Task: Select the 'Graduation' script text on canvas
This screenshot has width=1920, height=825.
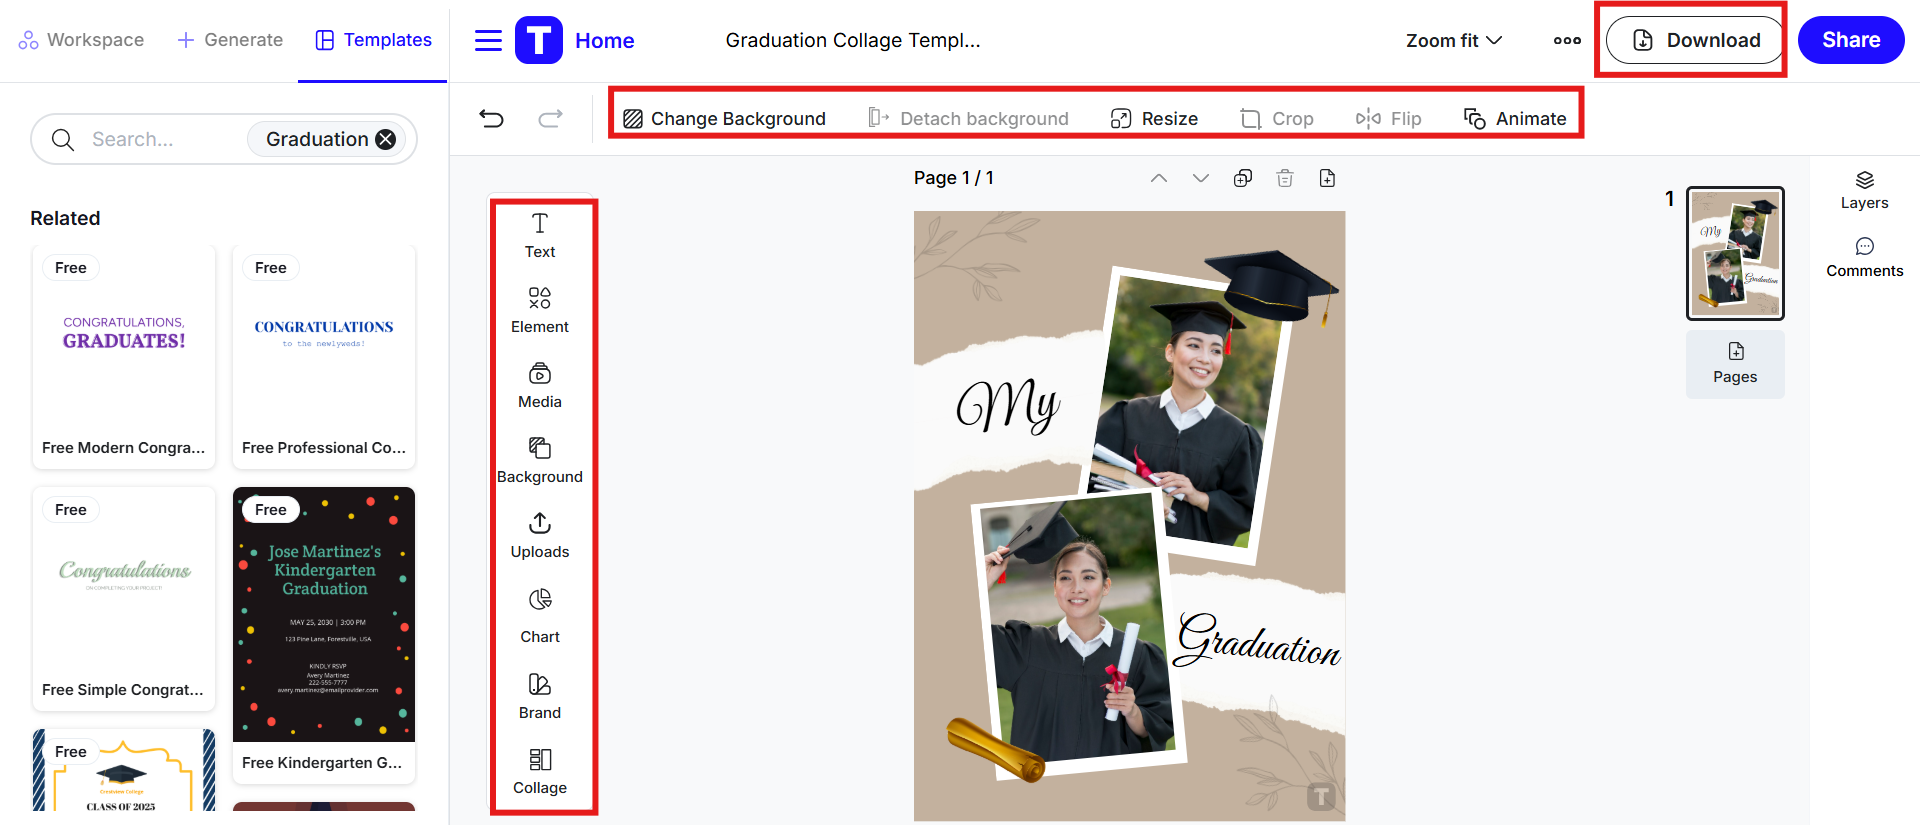Action: [1259, 640]
